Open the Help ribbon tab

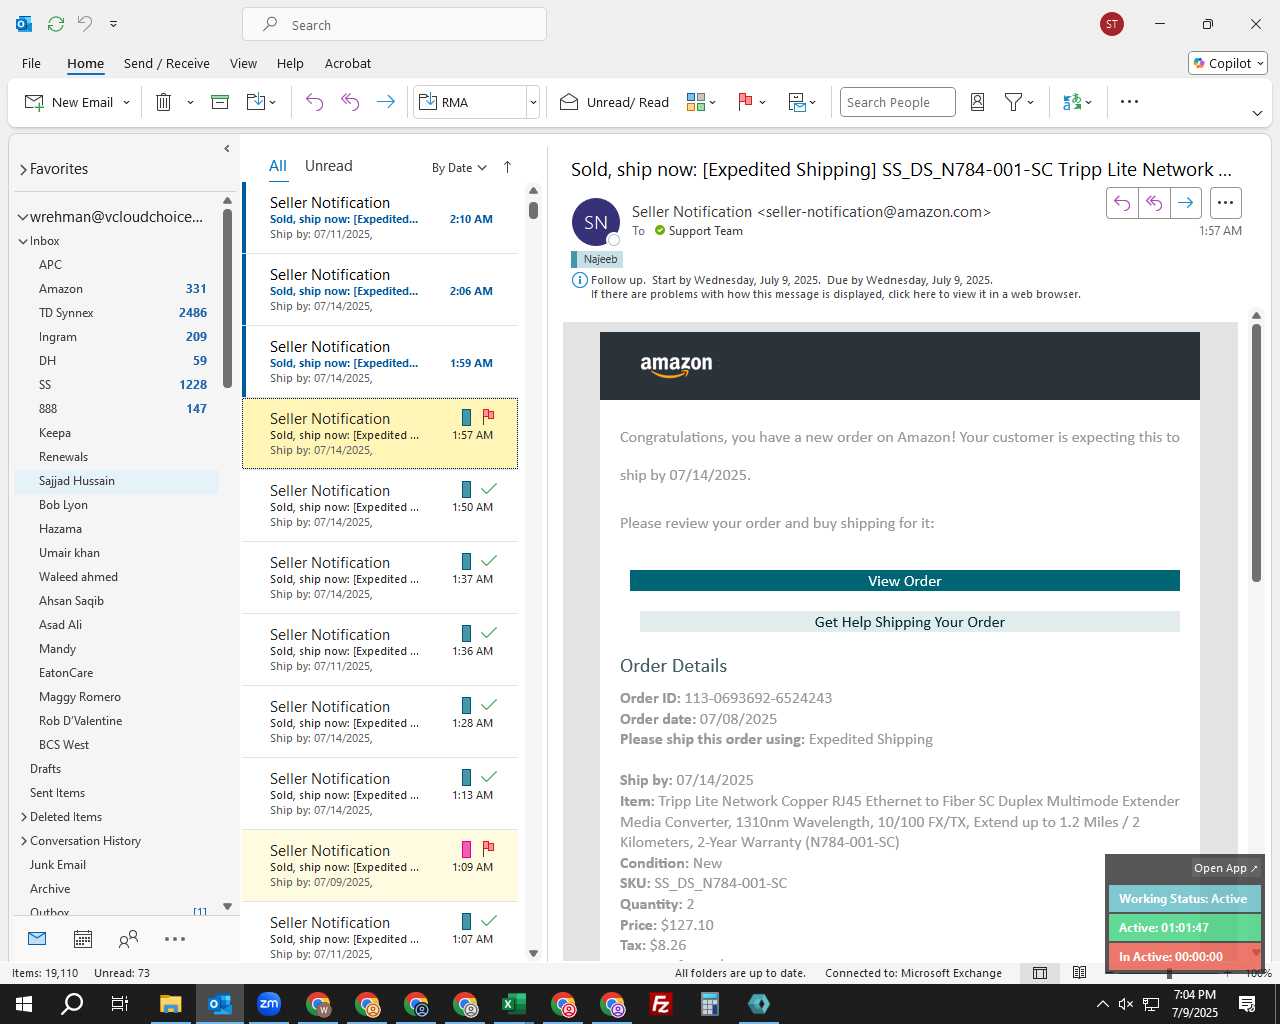pyautogui.click(x=290, y=63)
